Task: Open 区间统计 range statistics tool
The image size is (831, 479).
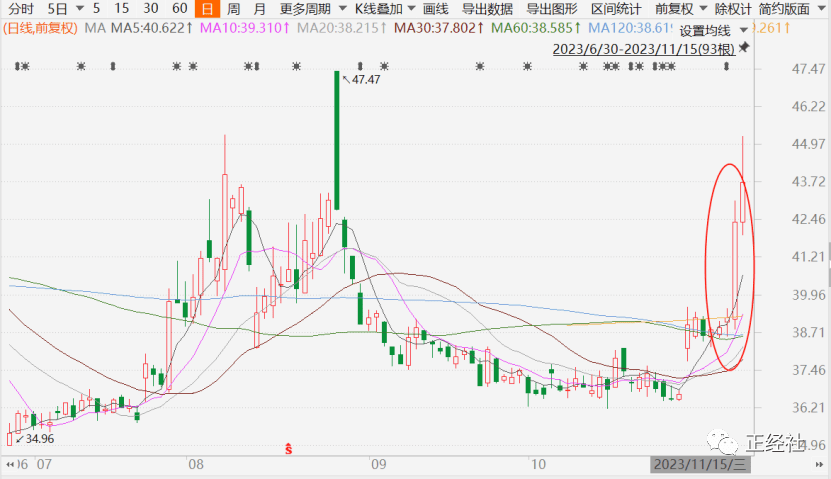Action: pos(612,9)
